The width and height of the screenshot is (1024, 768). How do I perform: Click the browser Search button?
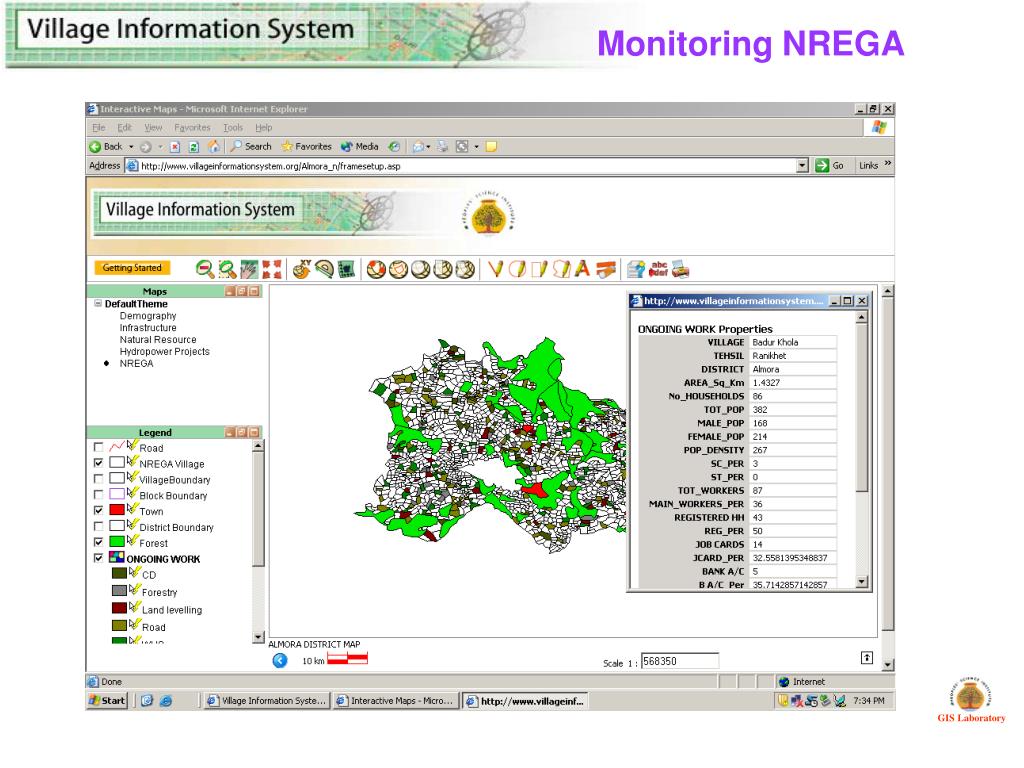(x=251, y=147)
